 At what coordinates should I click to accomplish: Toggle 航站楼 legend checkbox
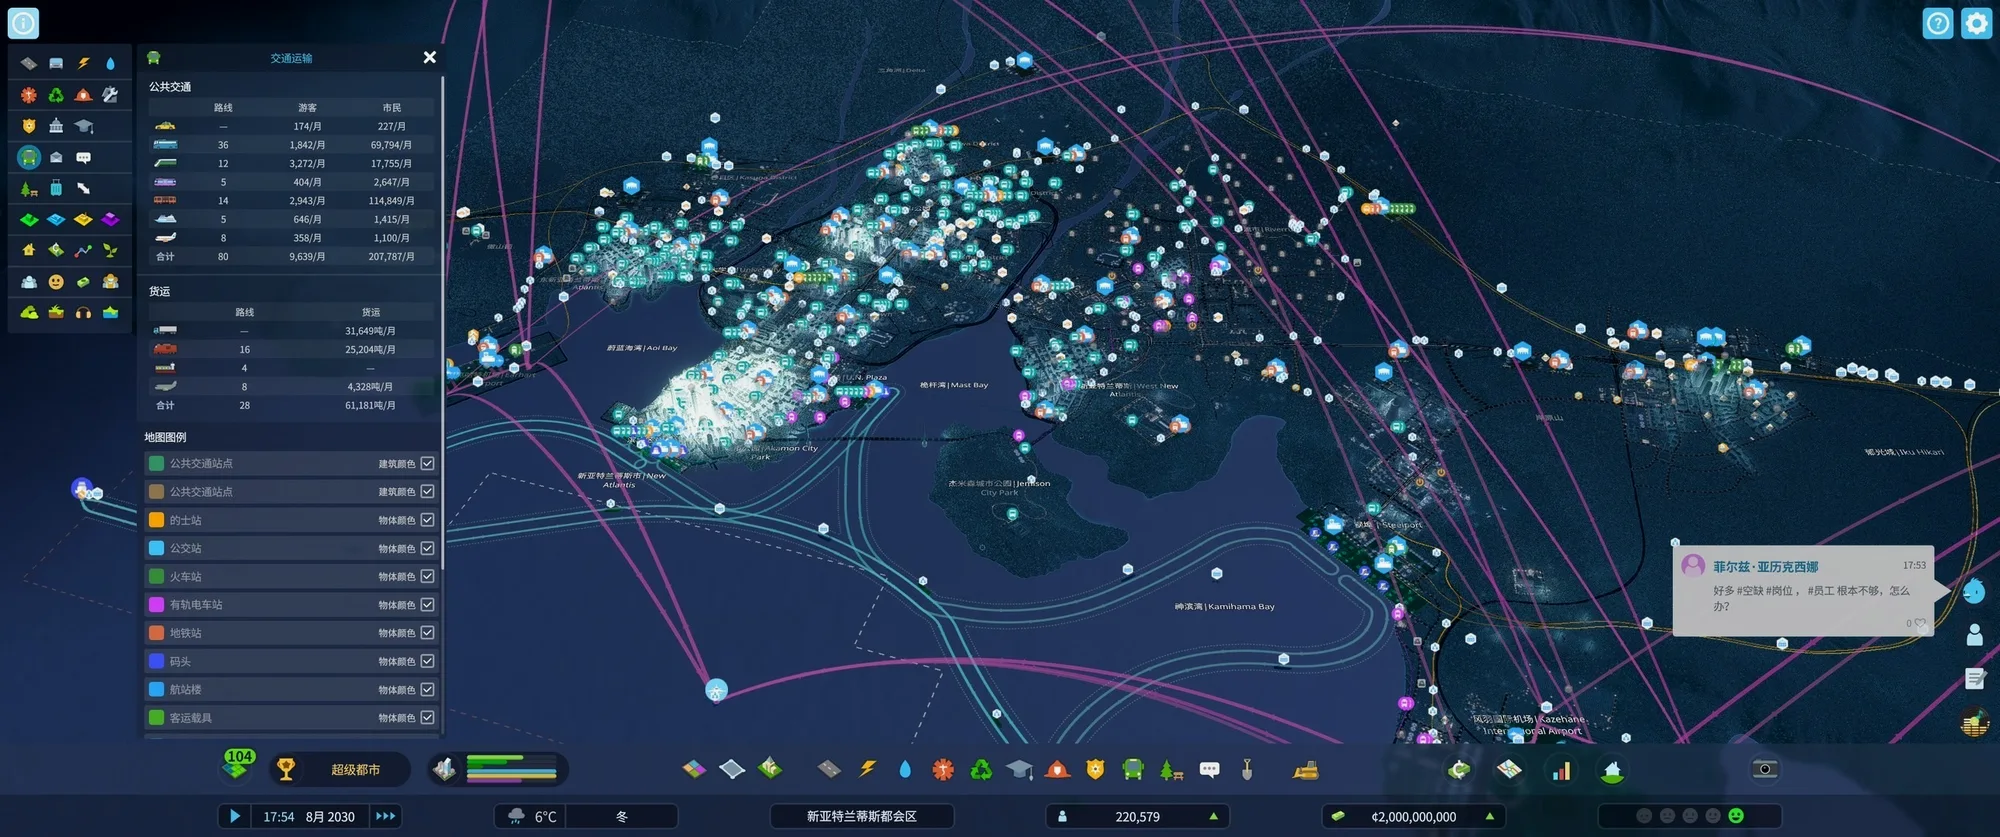(427, 689)
